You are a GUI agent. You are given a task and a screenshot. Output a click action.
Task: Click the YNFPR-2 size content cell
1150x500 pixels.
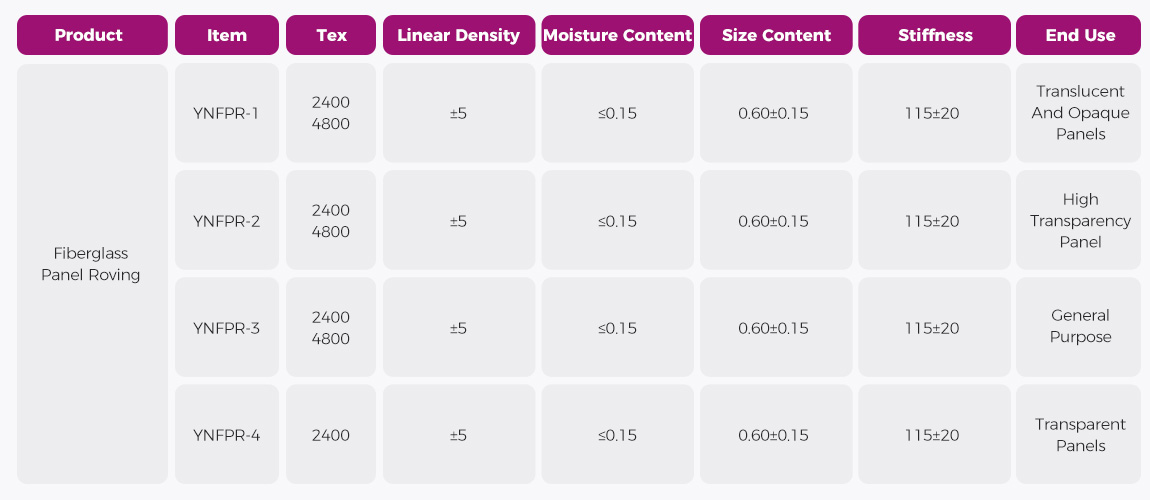(x=773, y=221)
